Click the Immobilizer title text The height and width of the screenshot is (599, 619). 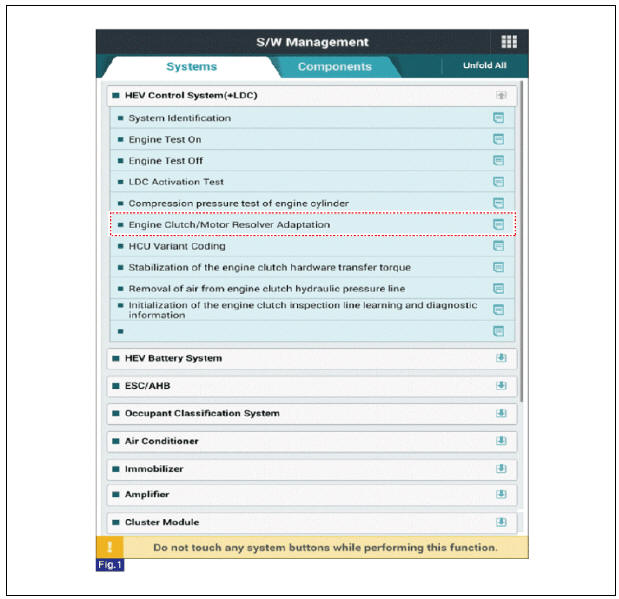click(154, 469)
